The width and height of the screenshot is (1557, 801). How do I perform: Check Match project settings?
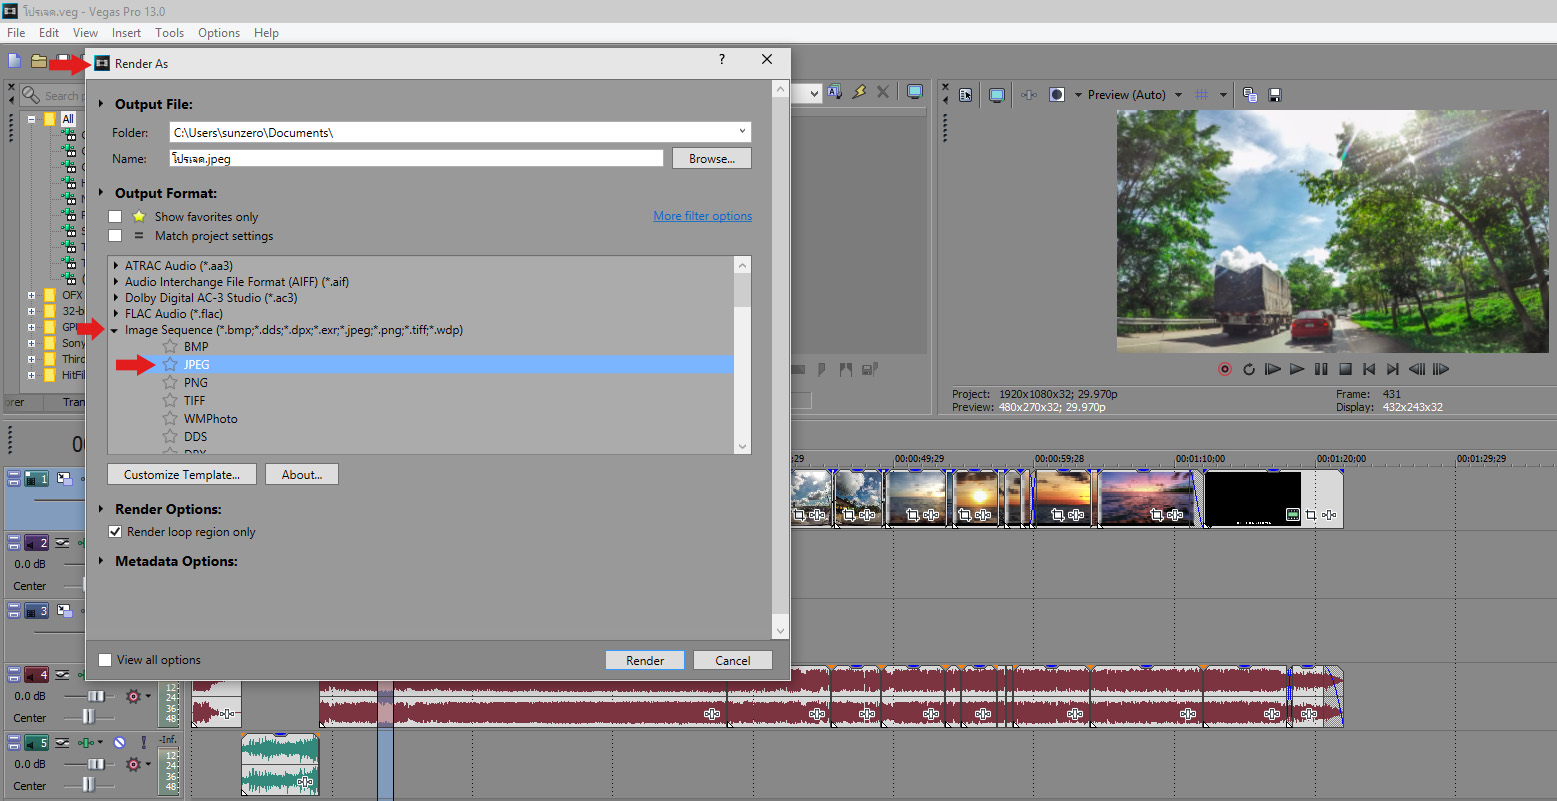click(115, 236)
